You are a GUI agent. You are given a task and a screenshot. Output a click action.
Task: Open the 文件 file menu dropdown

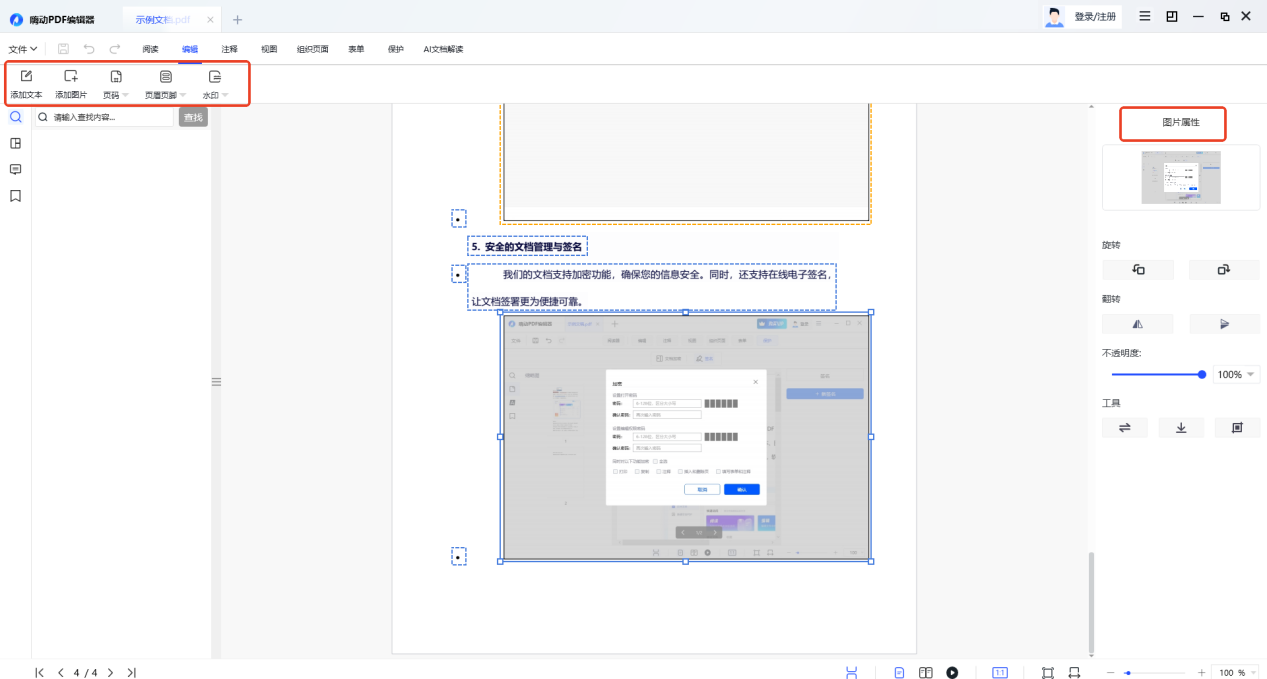23,49
